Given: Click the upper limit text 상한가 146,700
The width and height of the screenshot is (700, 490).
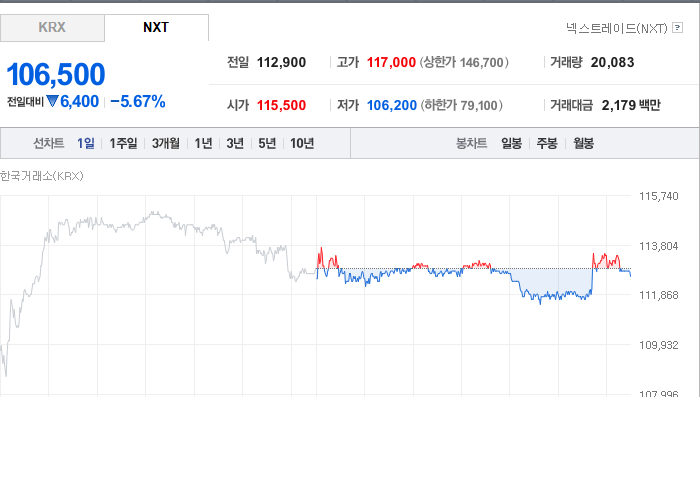Looking at the screenshot, I should tap(464, 62).
